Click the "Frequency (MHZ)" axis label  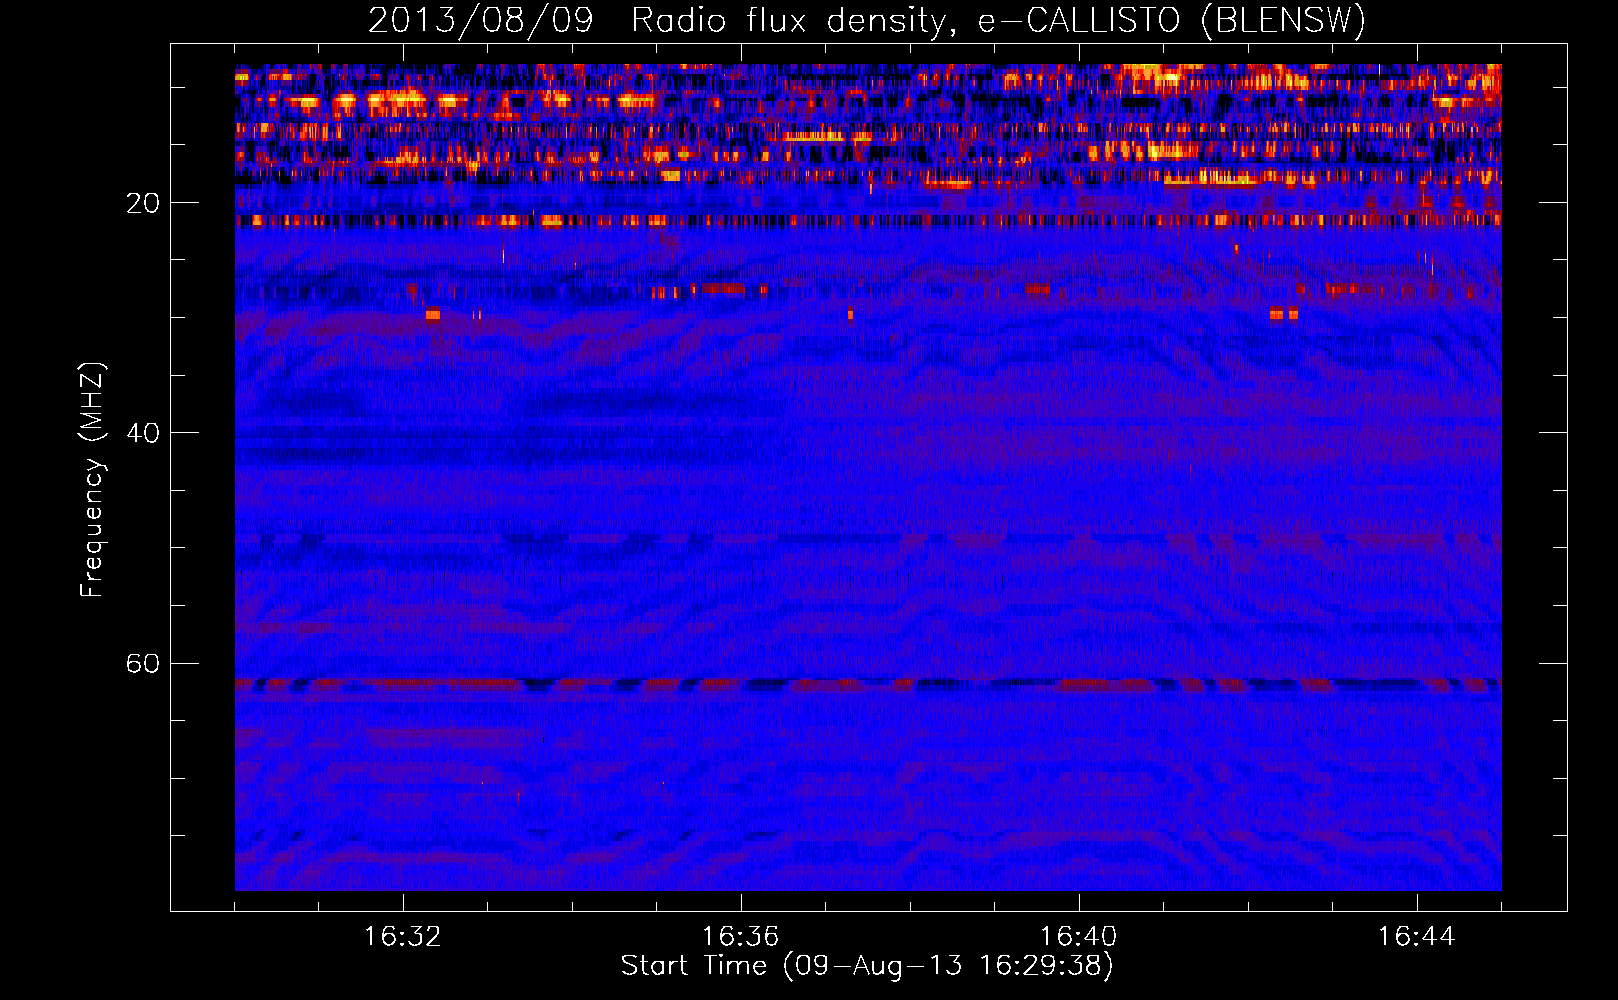click(92, 479)
